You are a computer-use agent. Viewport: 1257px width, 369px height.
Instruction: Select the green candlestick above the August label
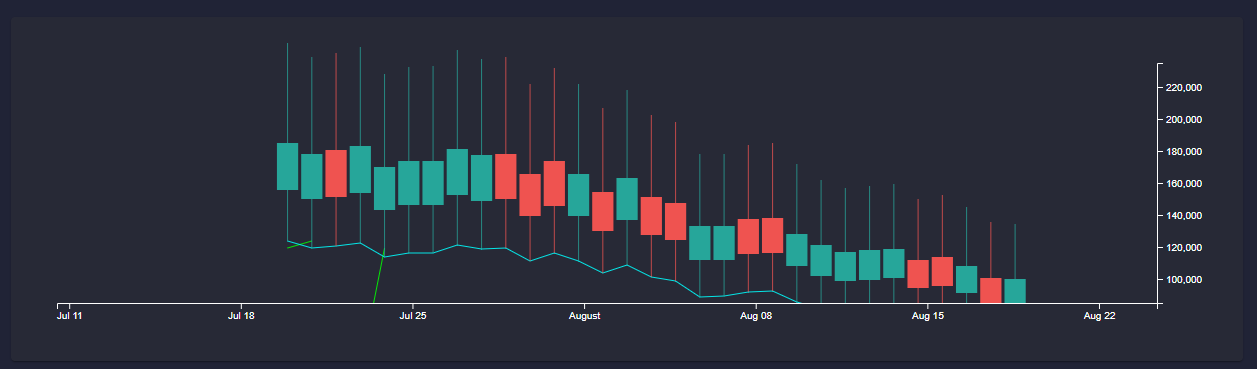point(579,195)
